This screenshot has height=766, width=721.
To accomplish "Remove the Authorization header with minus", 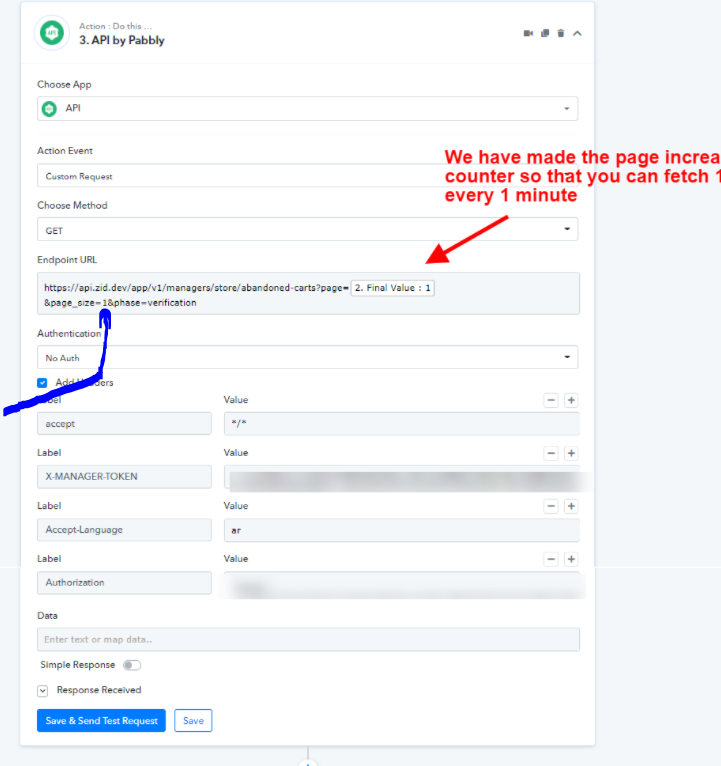I will pyautogui.click(x=551, y=559).
